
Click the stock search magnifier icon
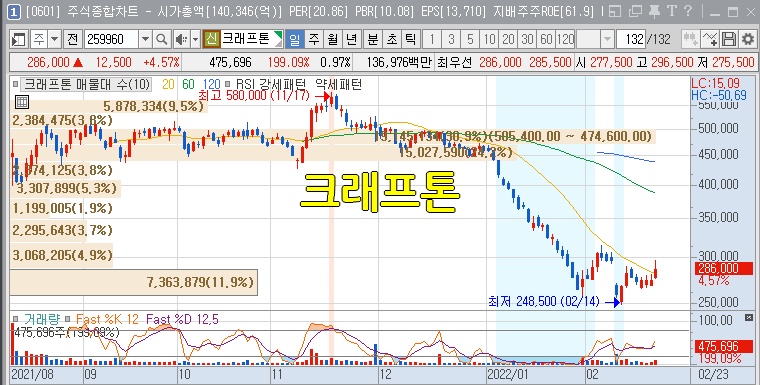coord(162,39)
